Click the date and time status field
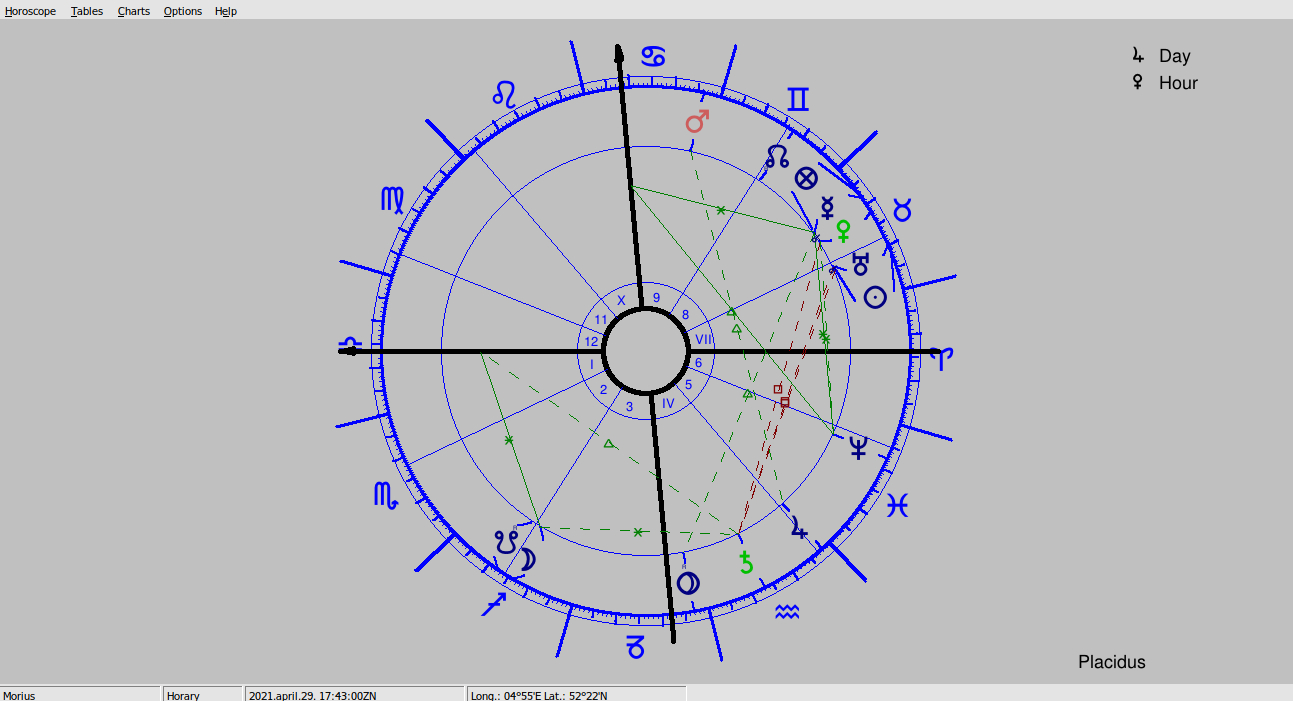 click(355, 695)
